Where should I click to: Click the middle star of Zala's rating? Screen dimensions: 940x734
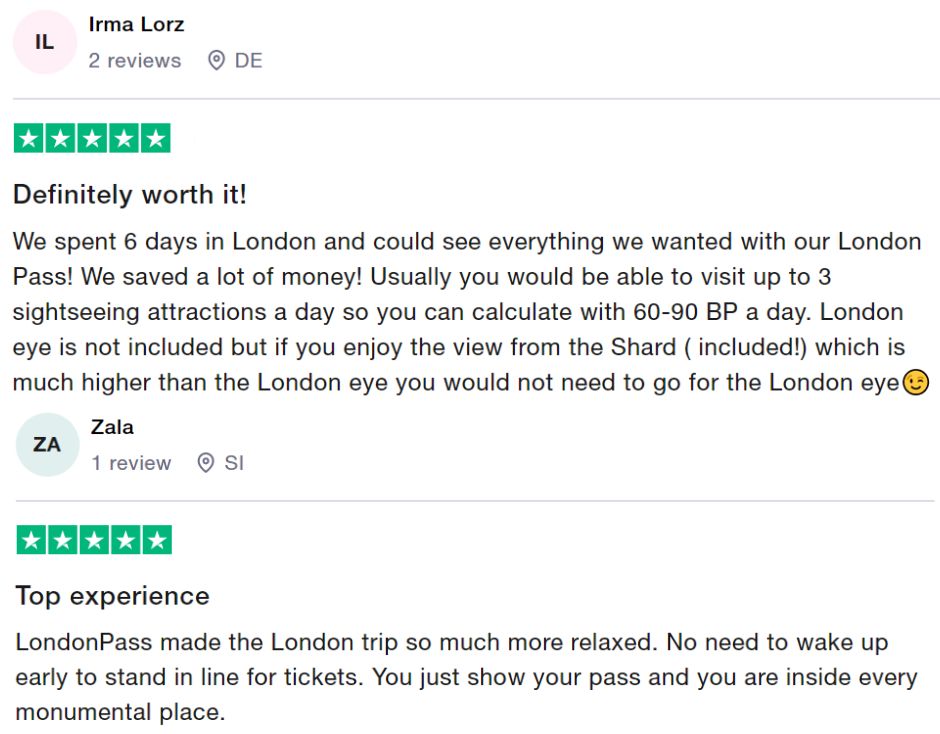94,541
